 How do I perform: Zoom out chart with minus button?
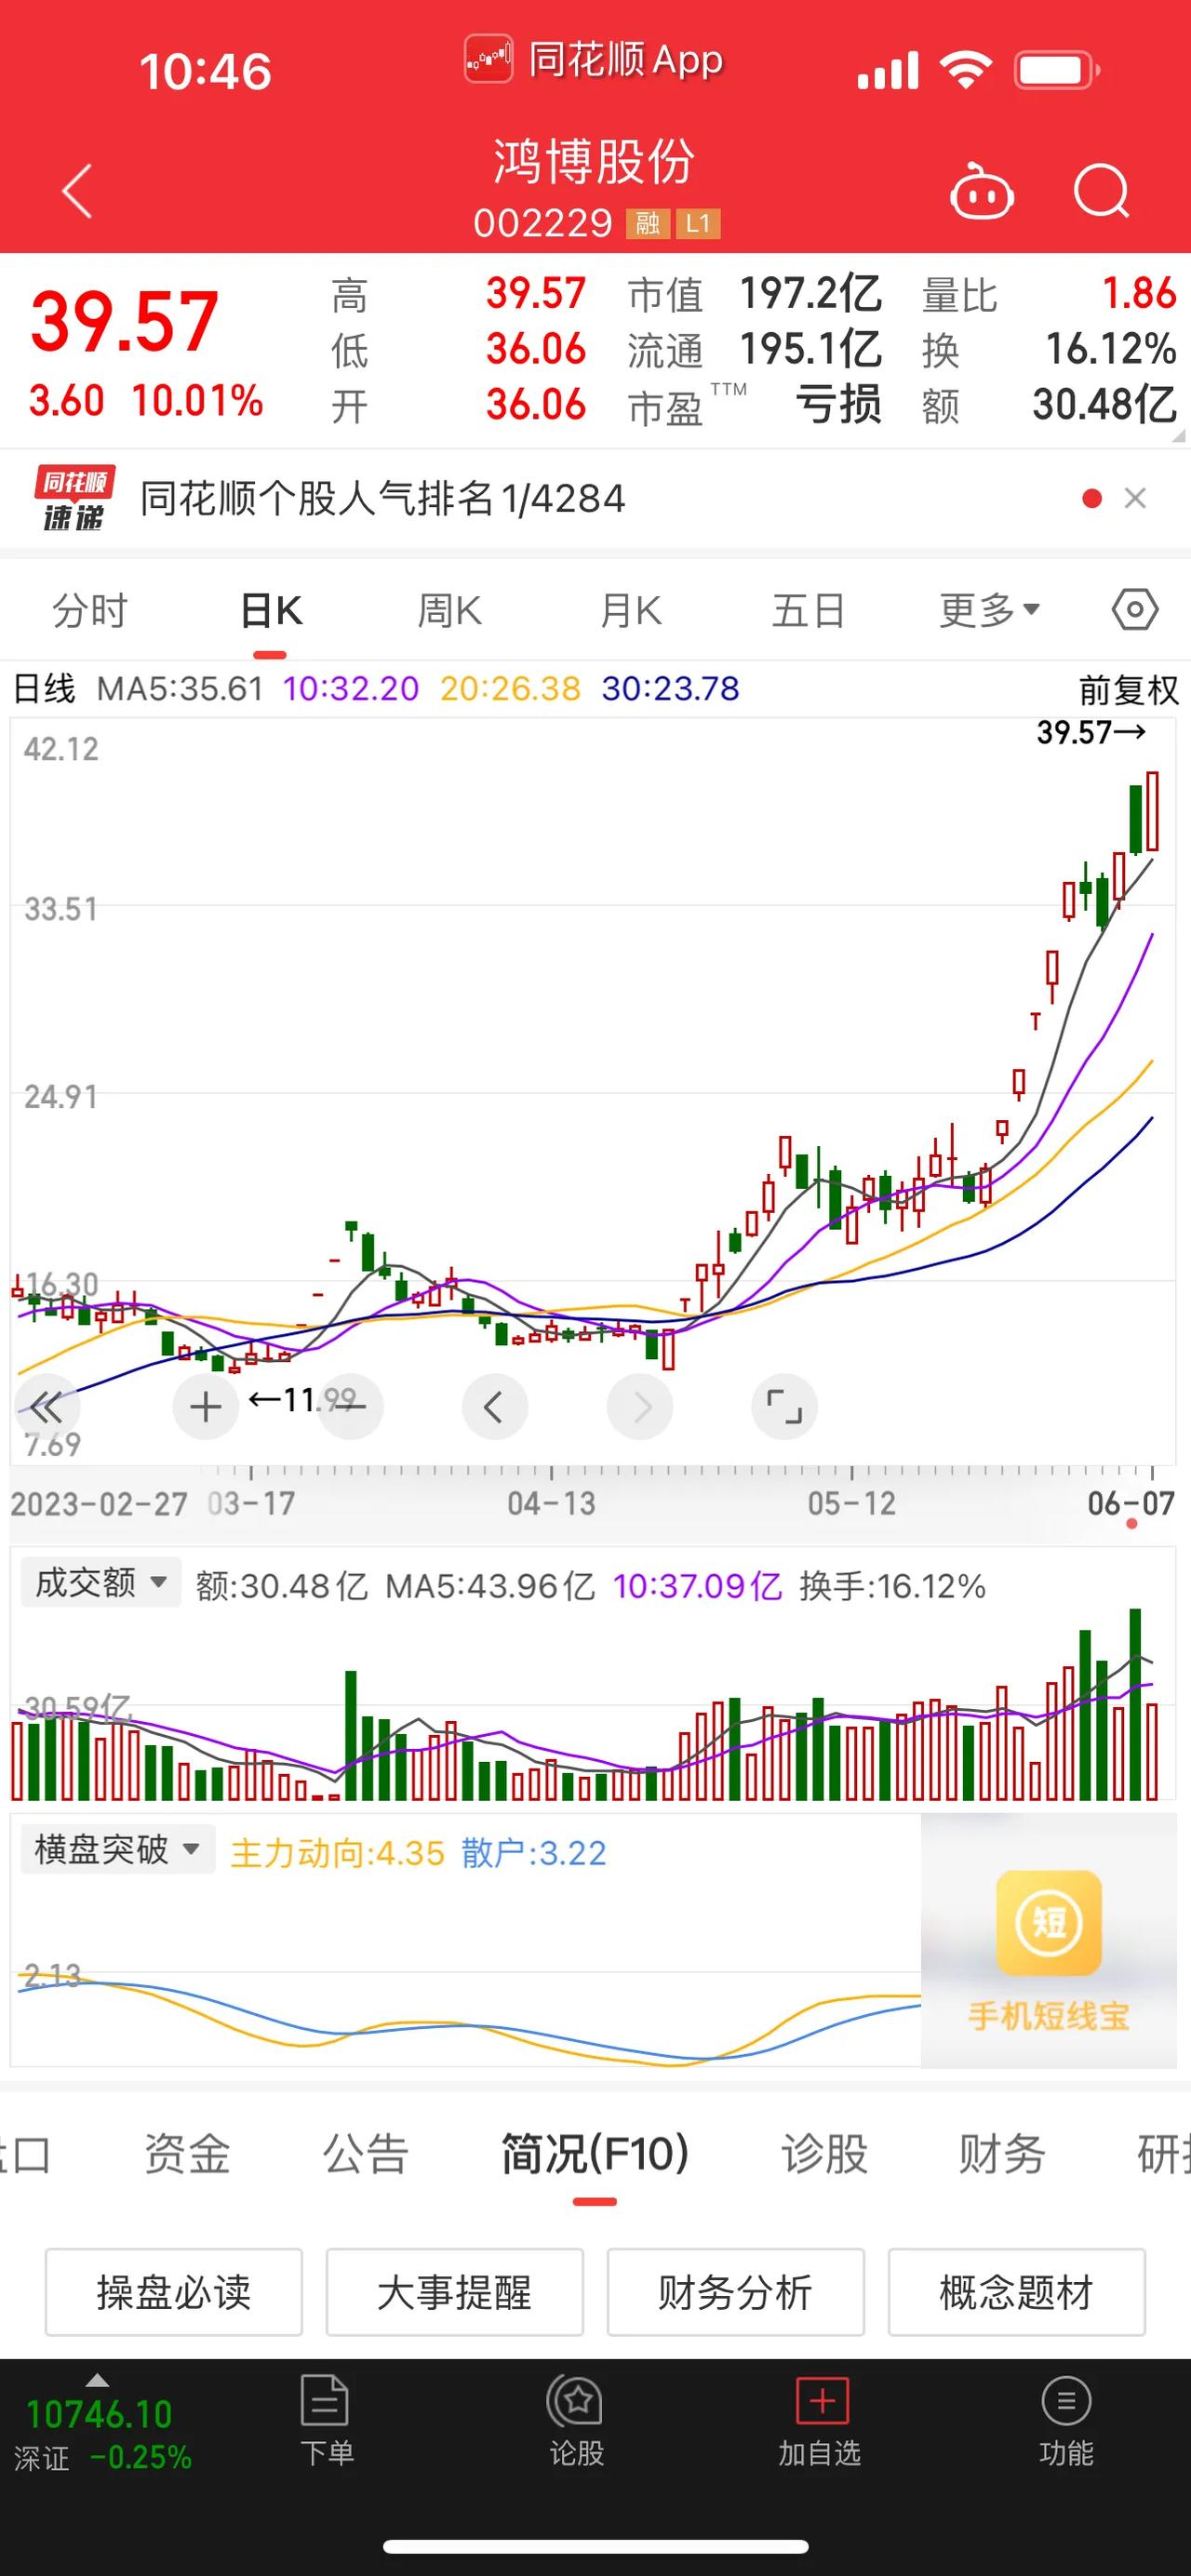pyautogui.click(x=350, y=1407)
